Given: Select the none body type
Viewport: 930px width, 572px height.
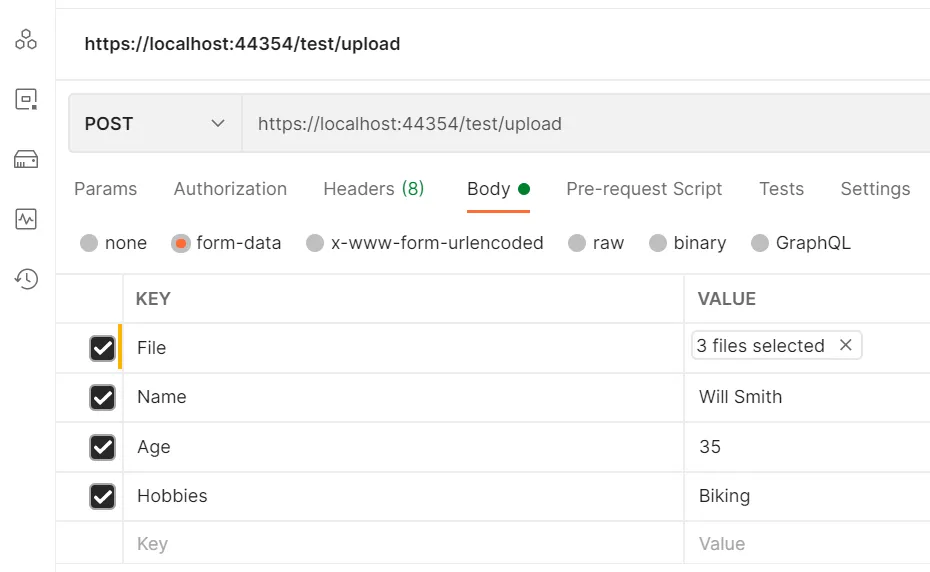Looking at the screenshot, I should pos(89,243).
